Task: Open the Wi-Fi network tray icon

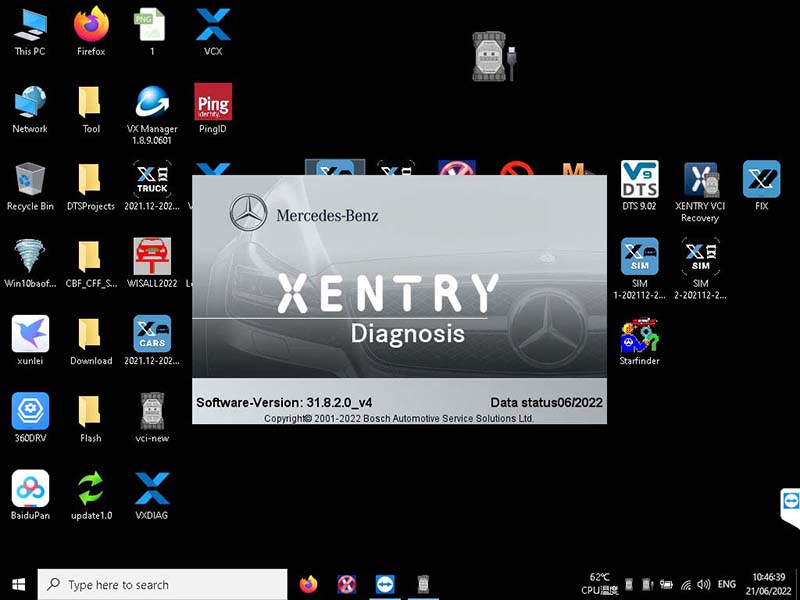Action: tap(687, 585)
